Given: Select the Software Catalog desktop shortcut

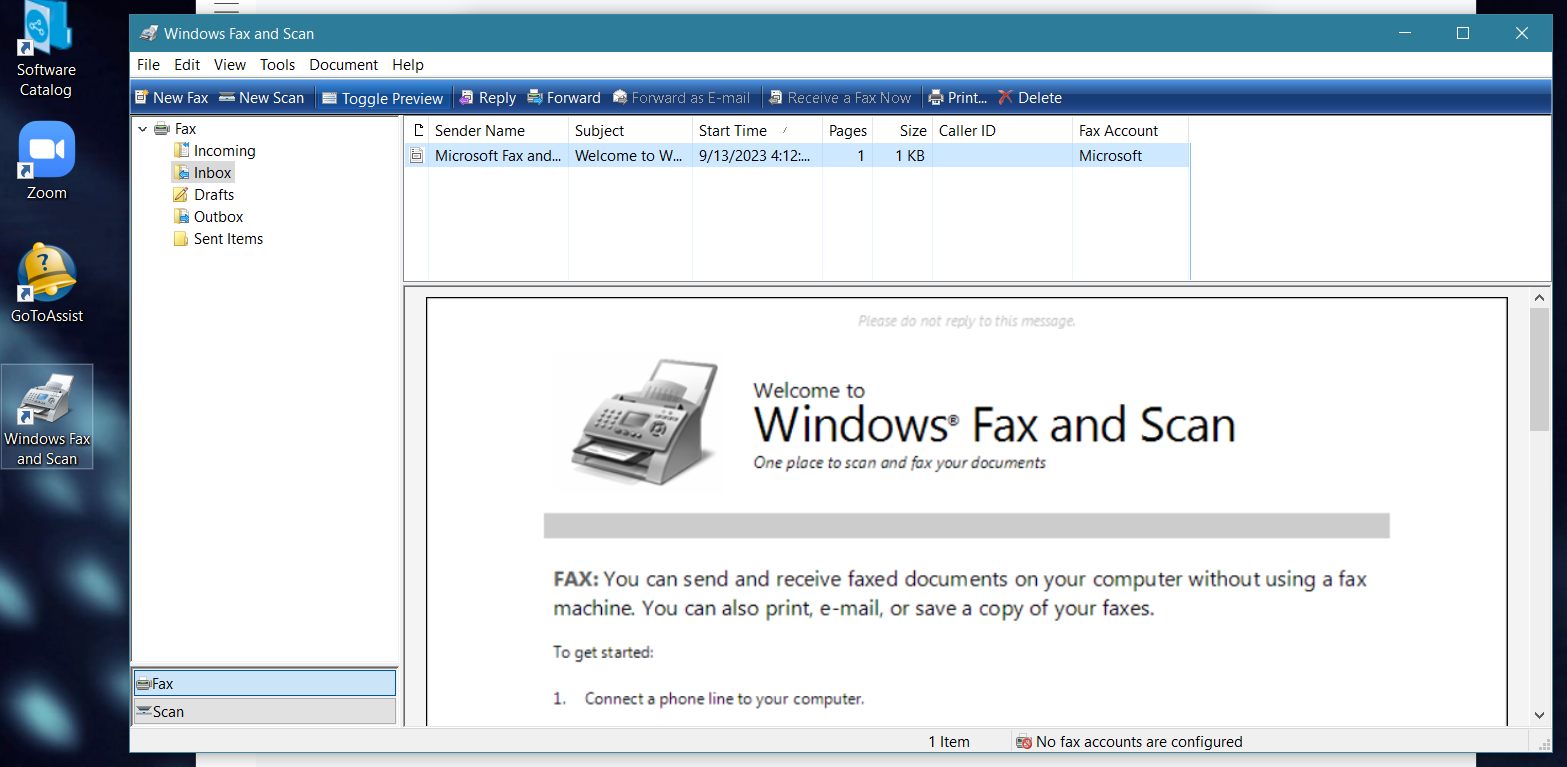Looking at the screenshot, I should tap(46, 50).
